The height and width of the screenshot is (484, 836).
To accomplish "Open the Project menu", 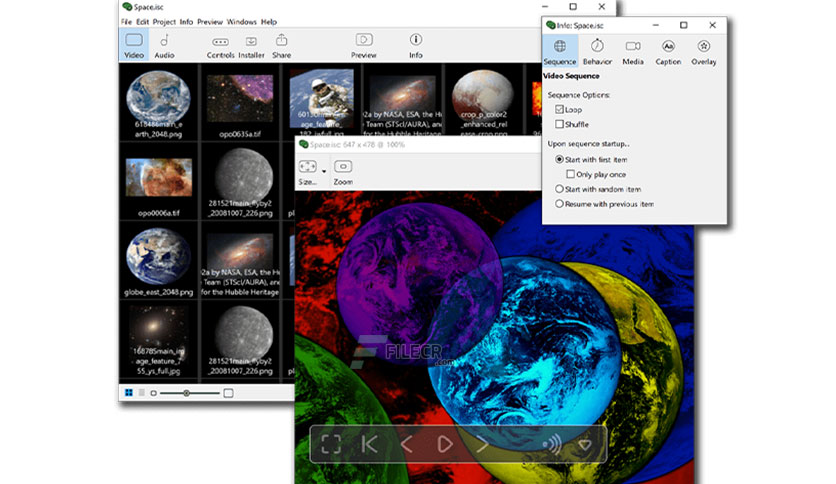I will (x=164, y=22).
